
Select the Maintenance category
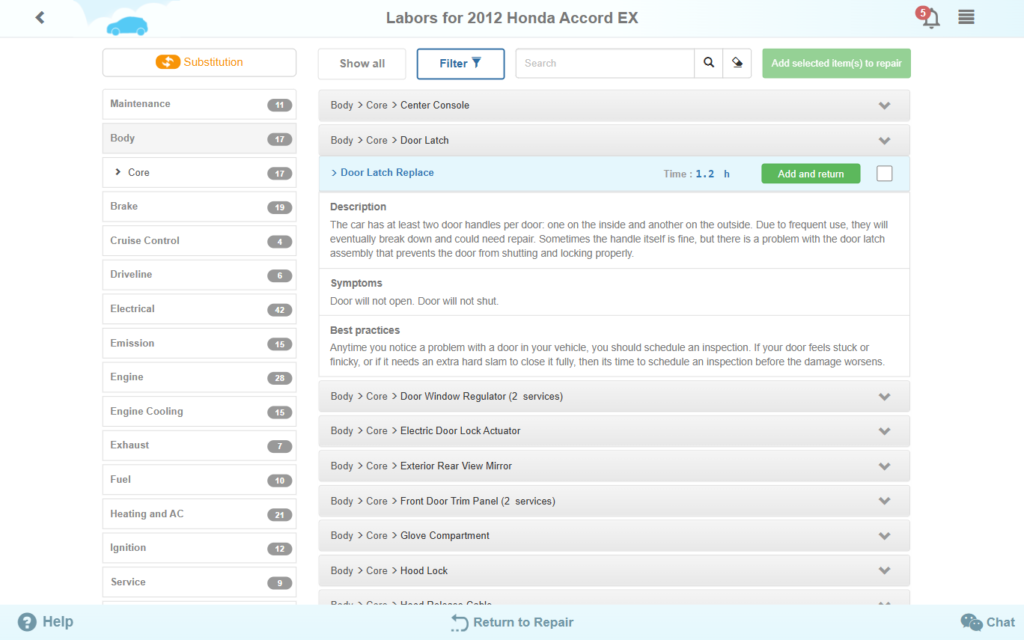pos(199,104)
